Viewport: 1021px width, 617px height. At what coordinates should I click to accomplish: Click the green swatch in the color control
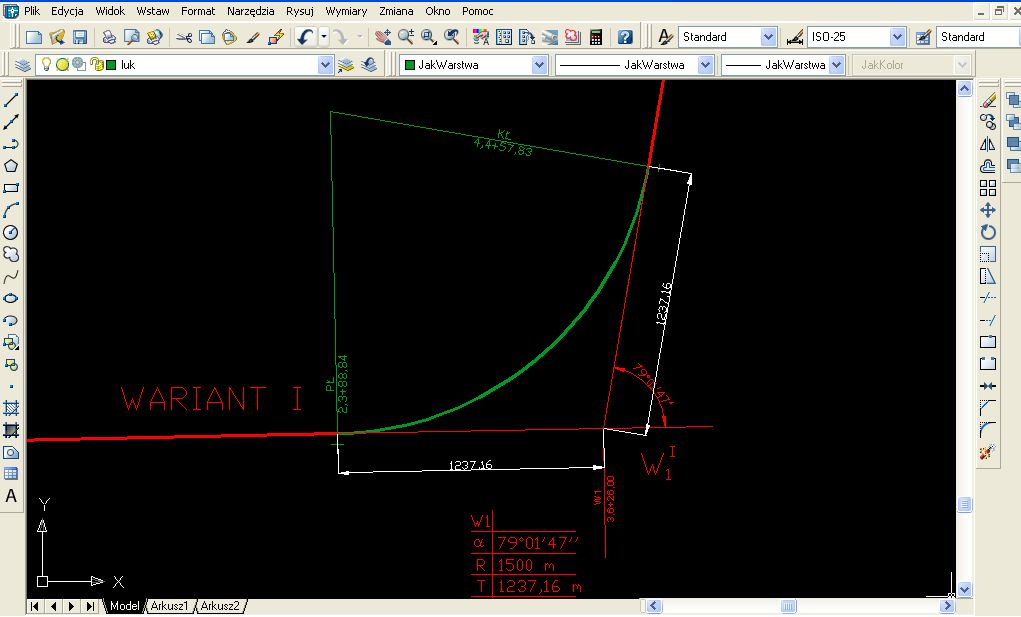pyautogui.click(x=410, y=65)
